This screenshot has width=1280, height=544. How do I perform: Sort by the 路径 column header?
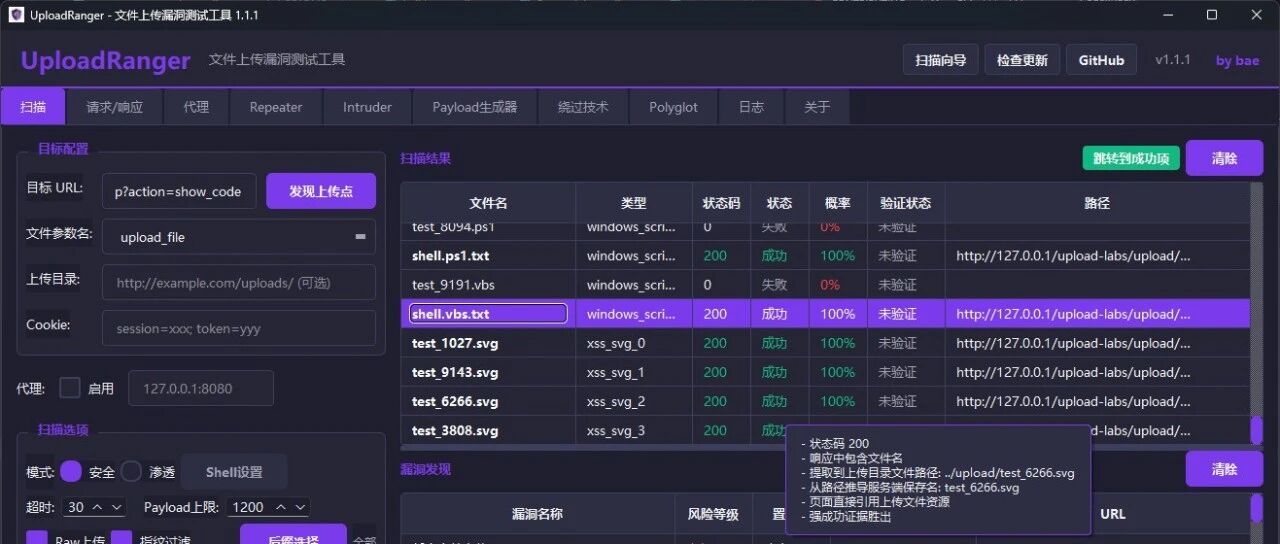pyautogui.click(x=1097, y=203)
